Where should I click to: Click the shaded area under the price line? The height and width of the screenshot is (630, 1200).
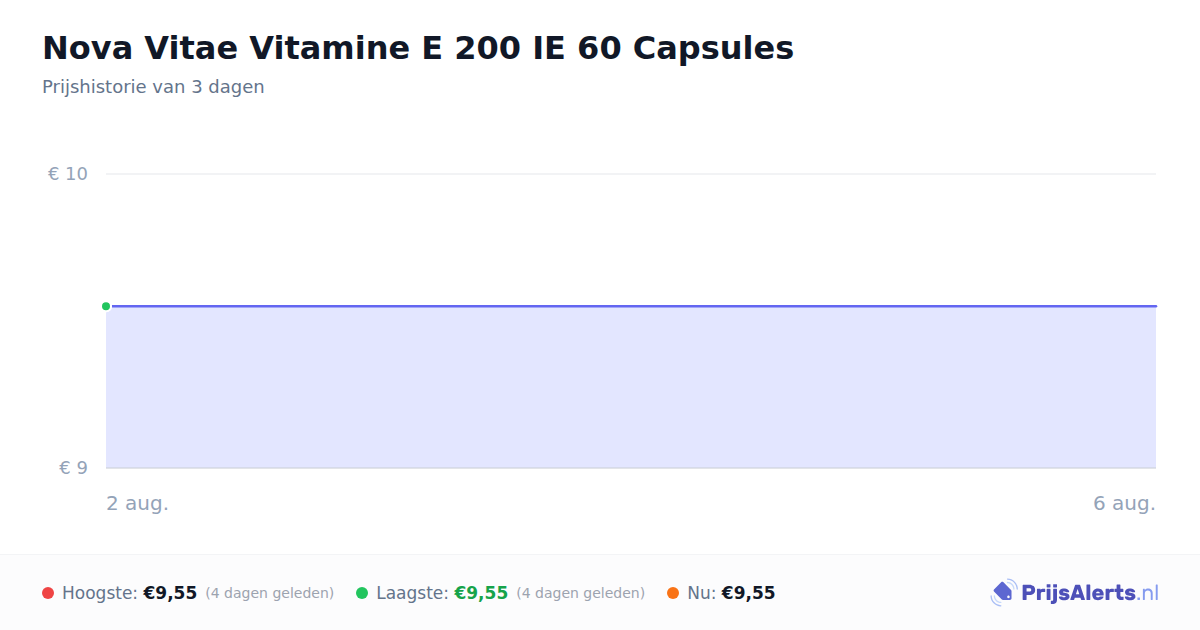click(x=631, y=387)
